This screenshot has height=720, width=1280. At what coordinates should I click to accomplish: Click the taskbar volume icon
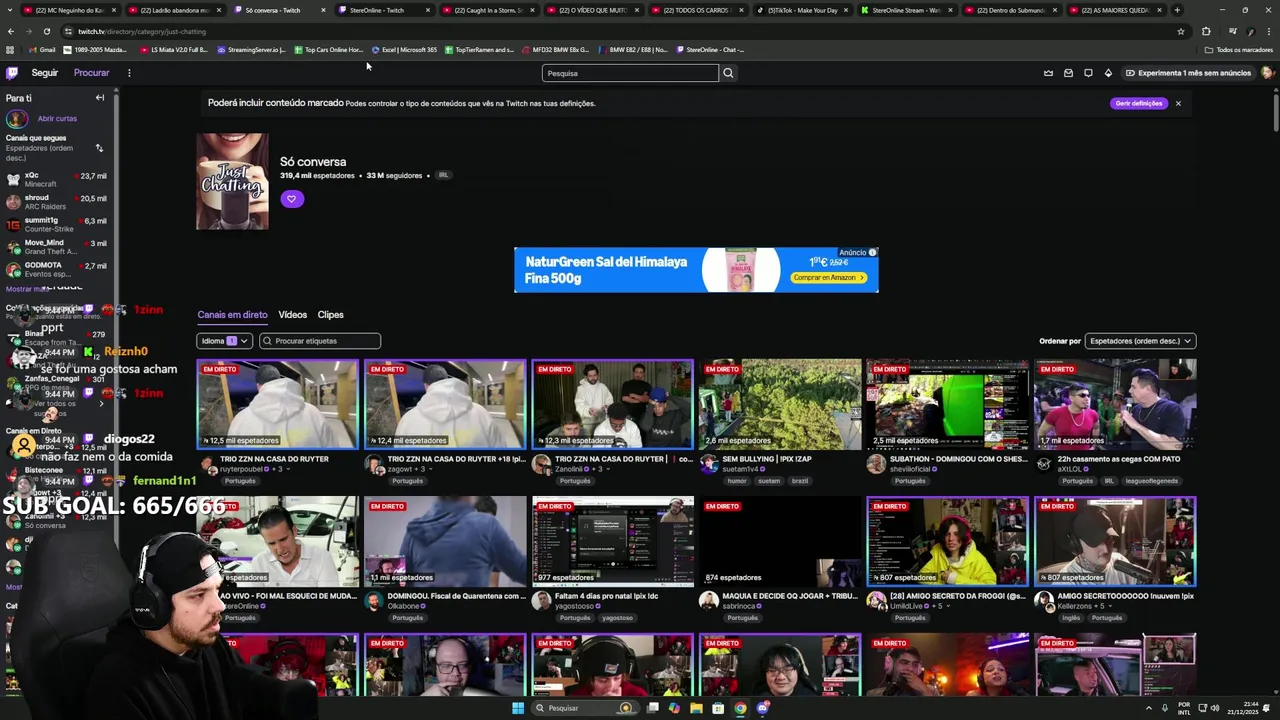[1215, 708]
